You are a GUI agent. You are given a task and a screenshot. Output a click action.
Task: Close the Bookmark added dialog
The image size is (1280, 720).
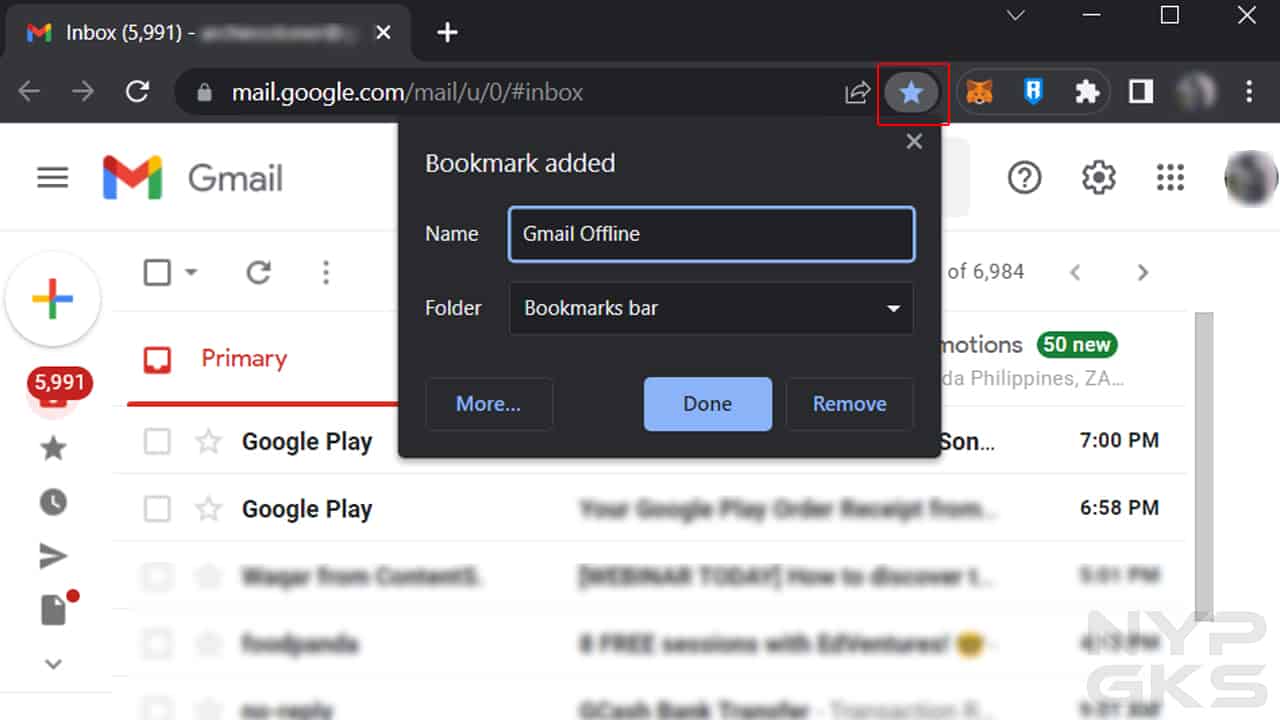point(914,142)
